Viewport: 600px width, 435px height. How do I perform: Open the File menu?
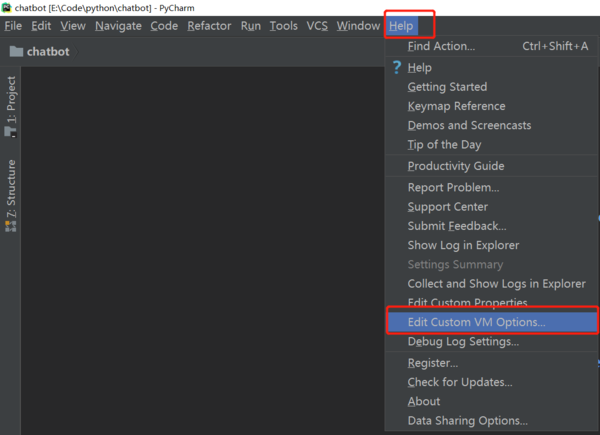(x=13, y=26)
